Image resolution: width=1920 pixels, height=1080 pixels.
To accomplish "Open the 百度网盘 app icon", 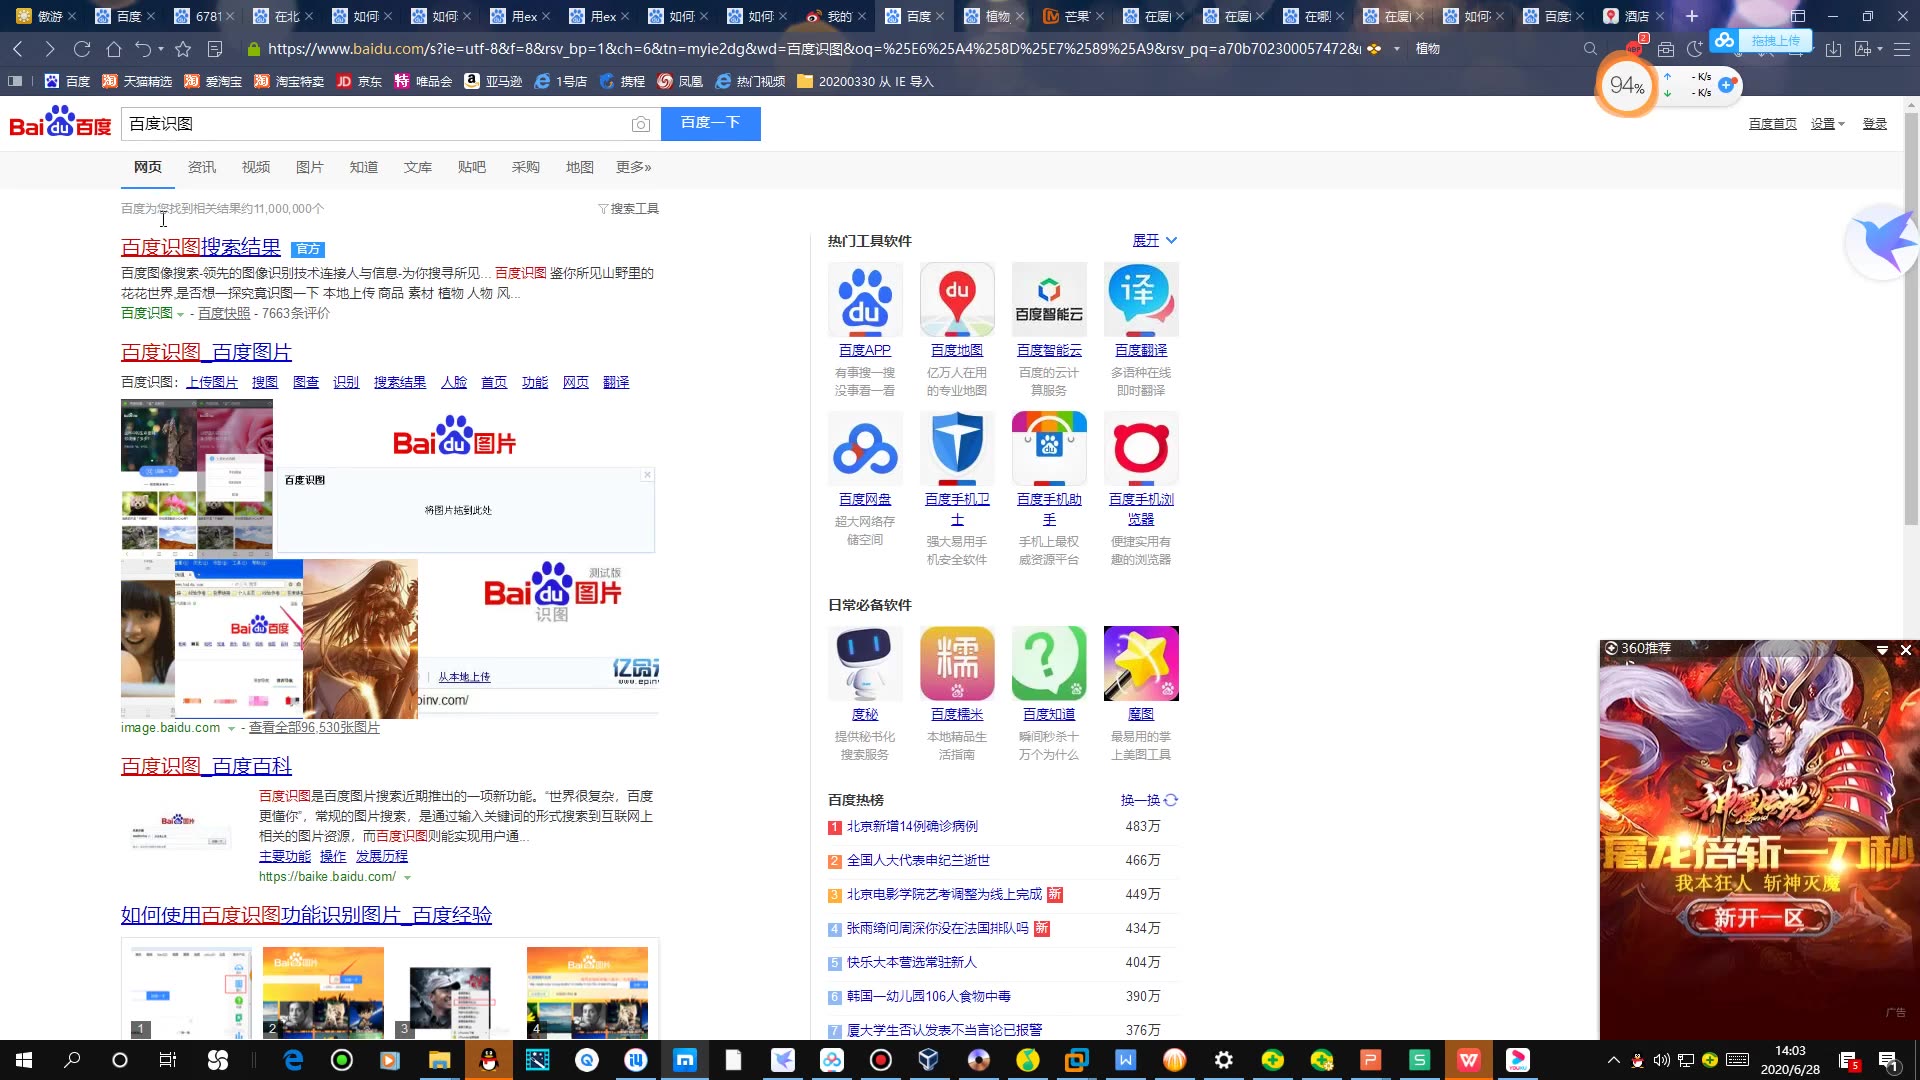I will point(865,449).
